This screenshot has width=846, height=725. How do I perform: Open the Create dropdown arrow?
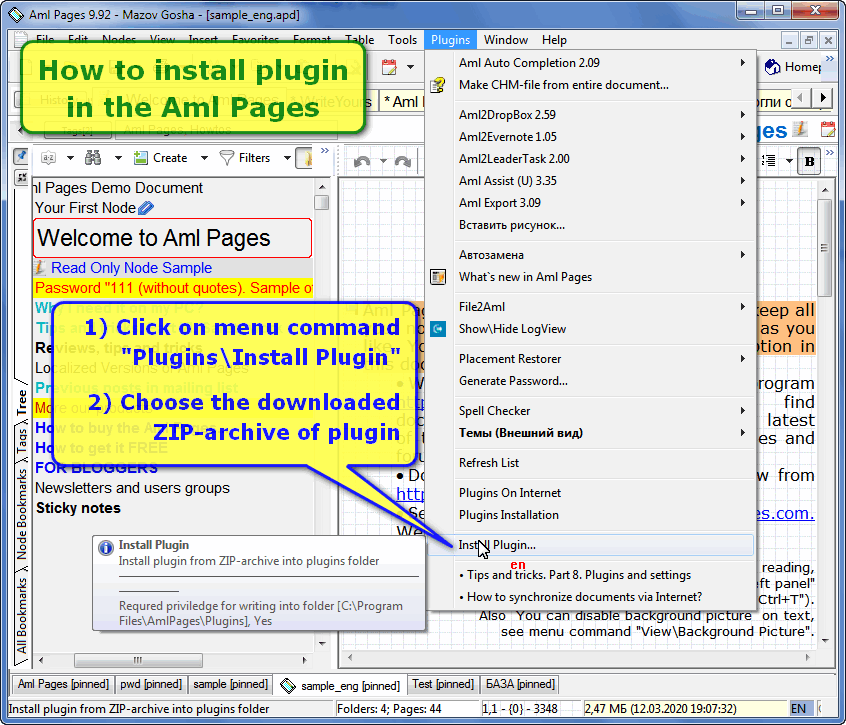(x=204, y=158)
